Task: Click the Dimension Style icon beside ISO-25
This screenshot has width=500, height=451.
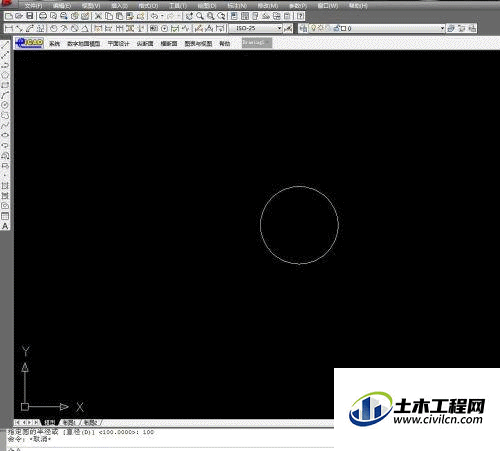Action: click(288, 28)
